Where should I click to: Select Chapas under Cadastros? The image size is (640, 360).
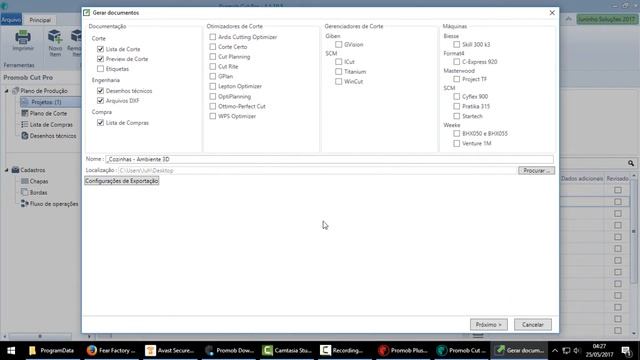(x=39, y=181)
